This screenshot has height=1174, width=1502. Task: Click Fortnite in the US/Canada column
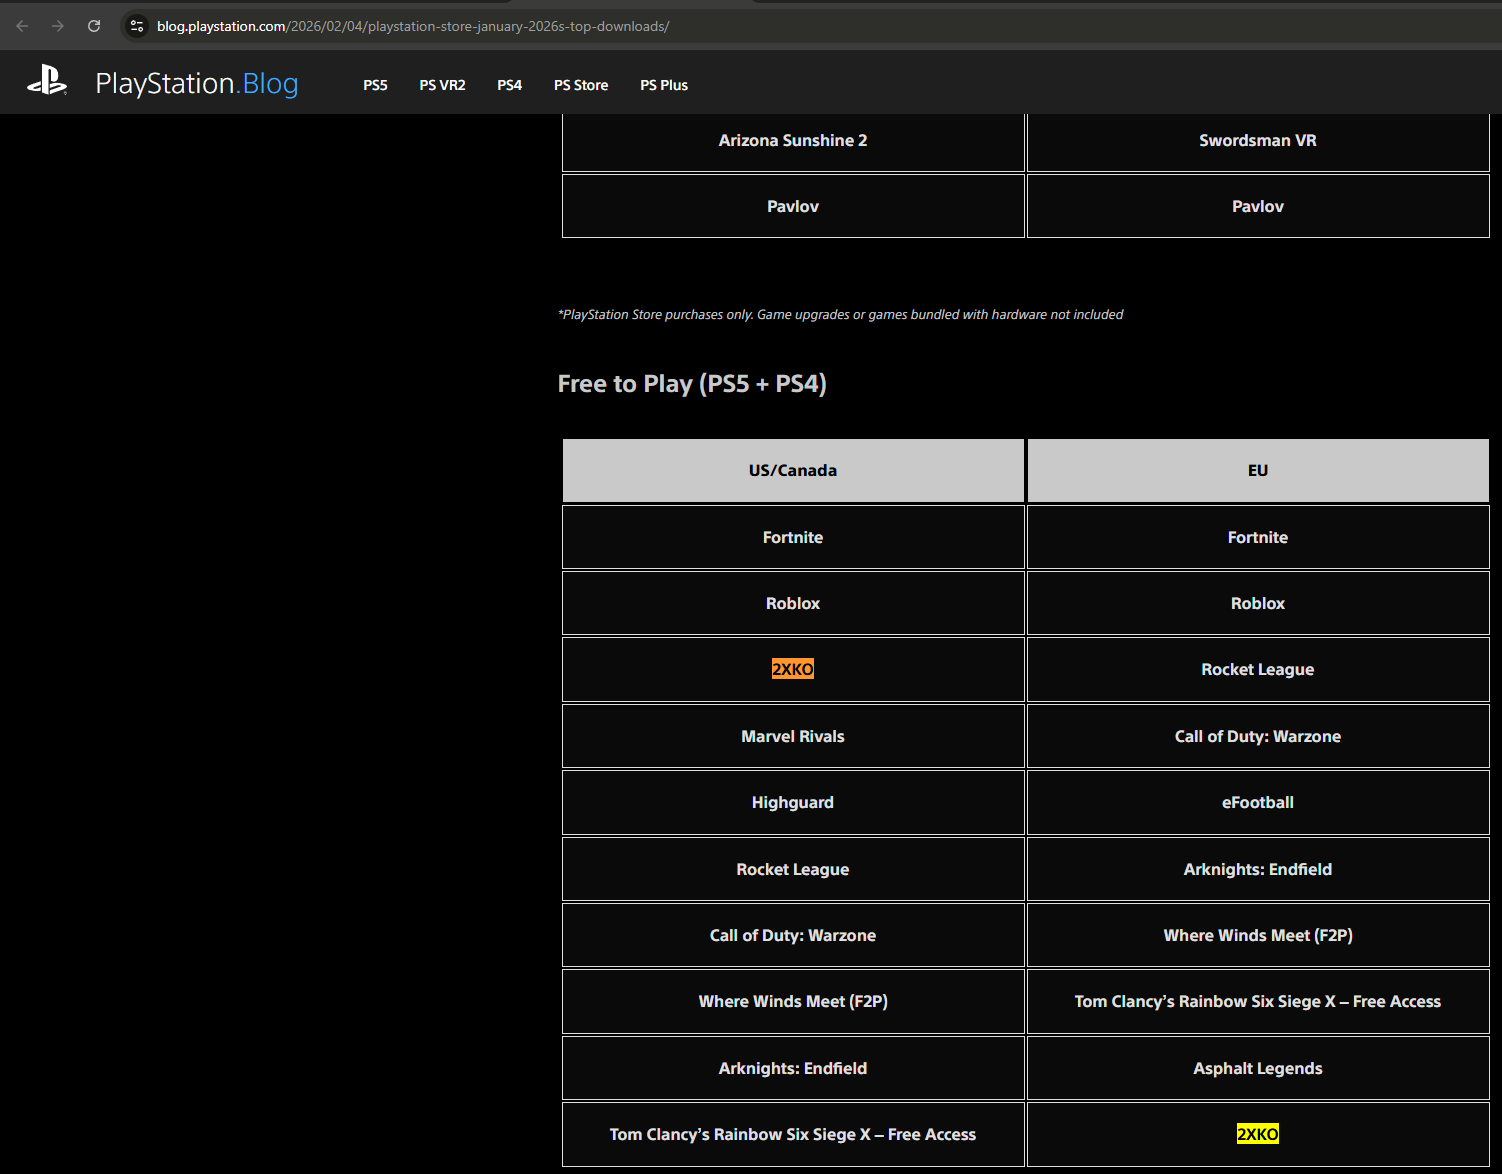tap(793, 537)
